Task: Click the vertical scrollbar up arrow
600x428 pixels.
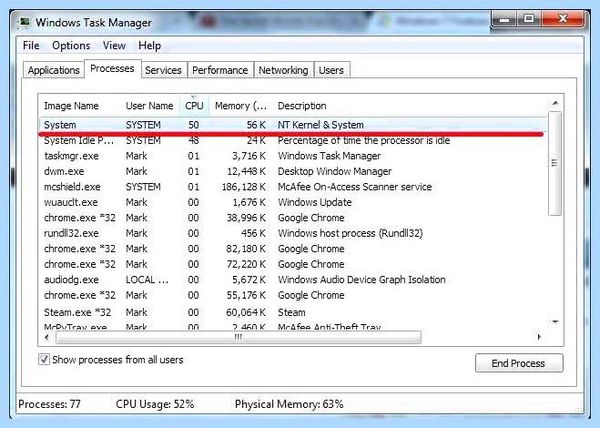Action: point(555,103)
